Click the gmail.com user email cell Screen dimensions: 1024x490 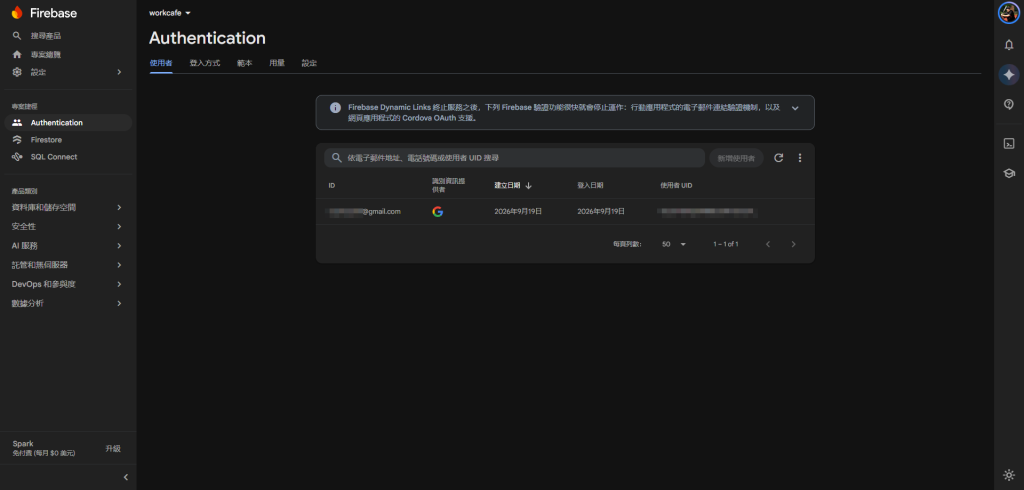[x=364, y=212]
